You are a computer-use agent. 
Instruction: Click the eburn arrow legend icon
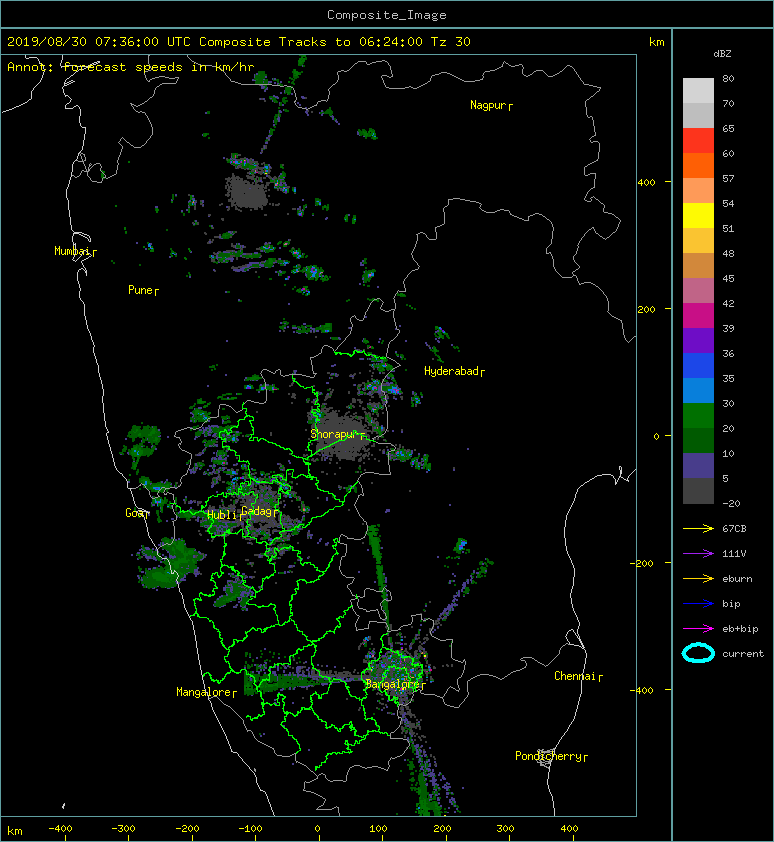pyautogui.click(x=698, y=579)
